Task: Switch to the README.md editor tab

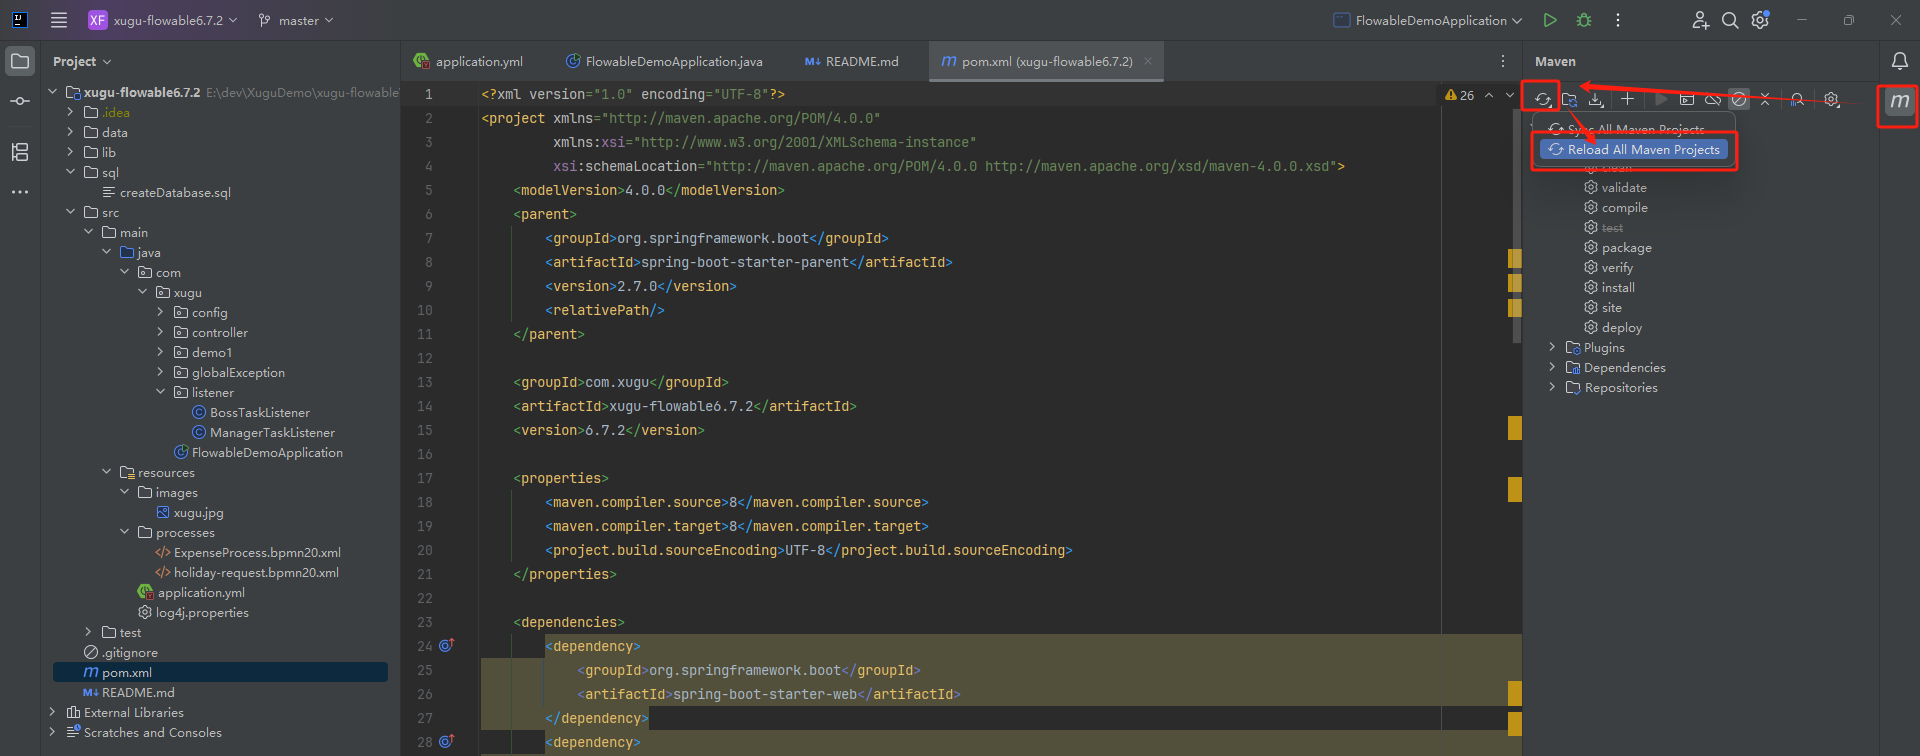Action: [x=852, y=62]
